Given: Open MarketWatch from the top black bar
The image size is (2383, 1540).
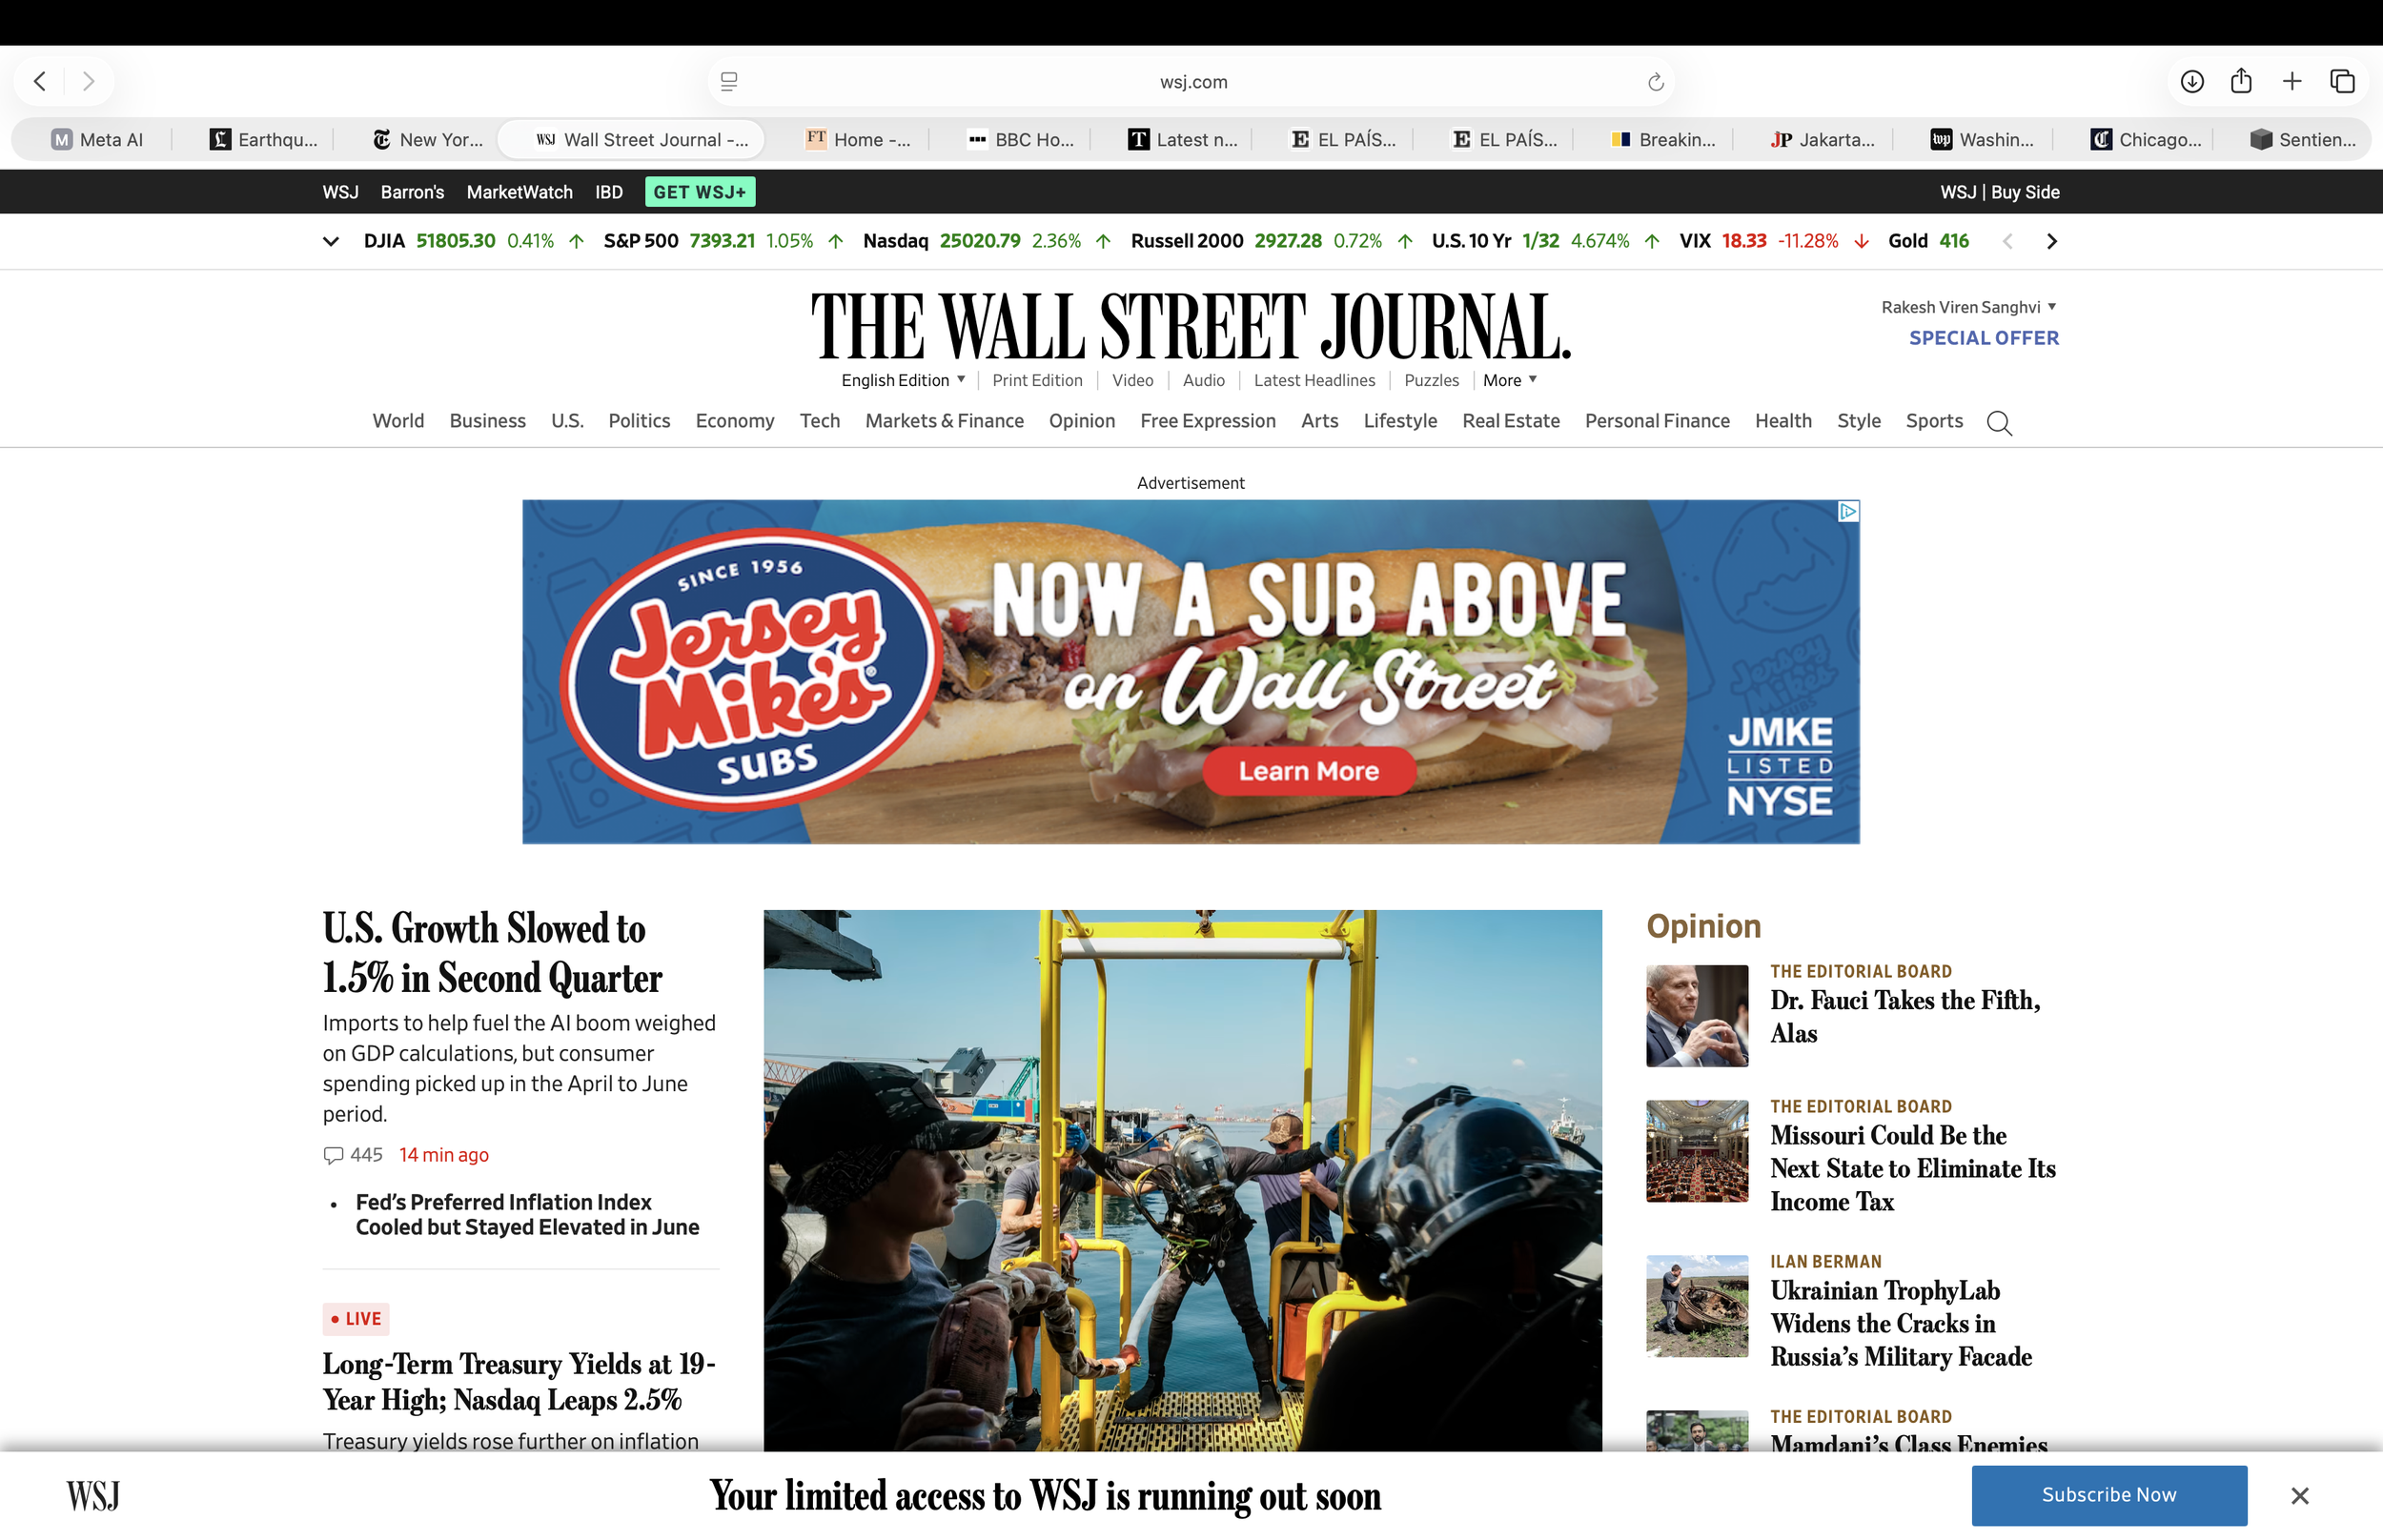Looking at the screenshot, I should coord(519,192).
